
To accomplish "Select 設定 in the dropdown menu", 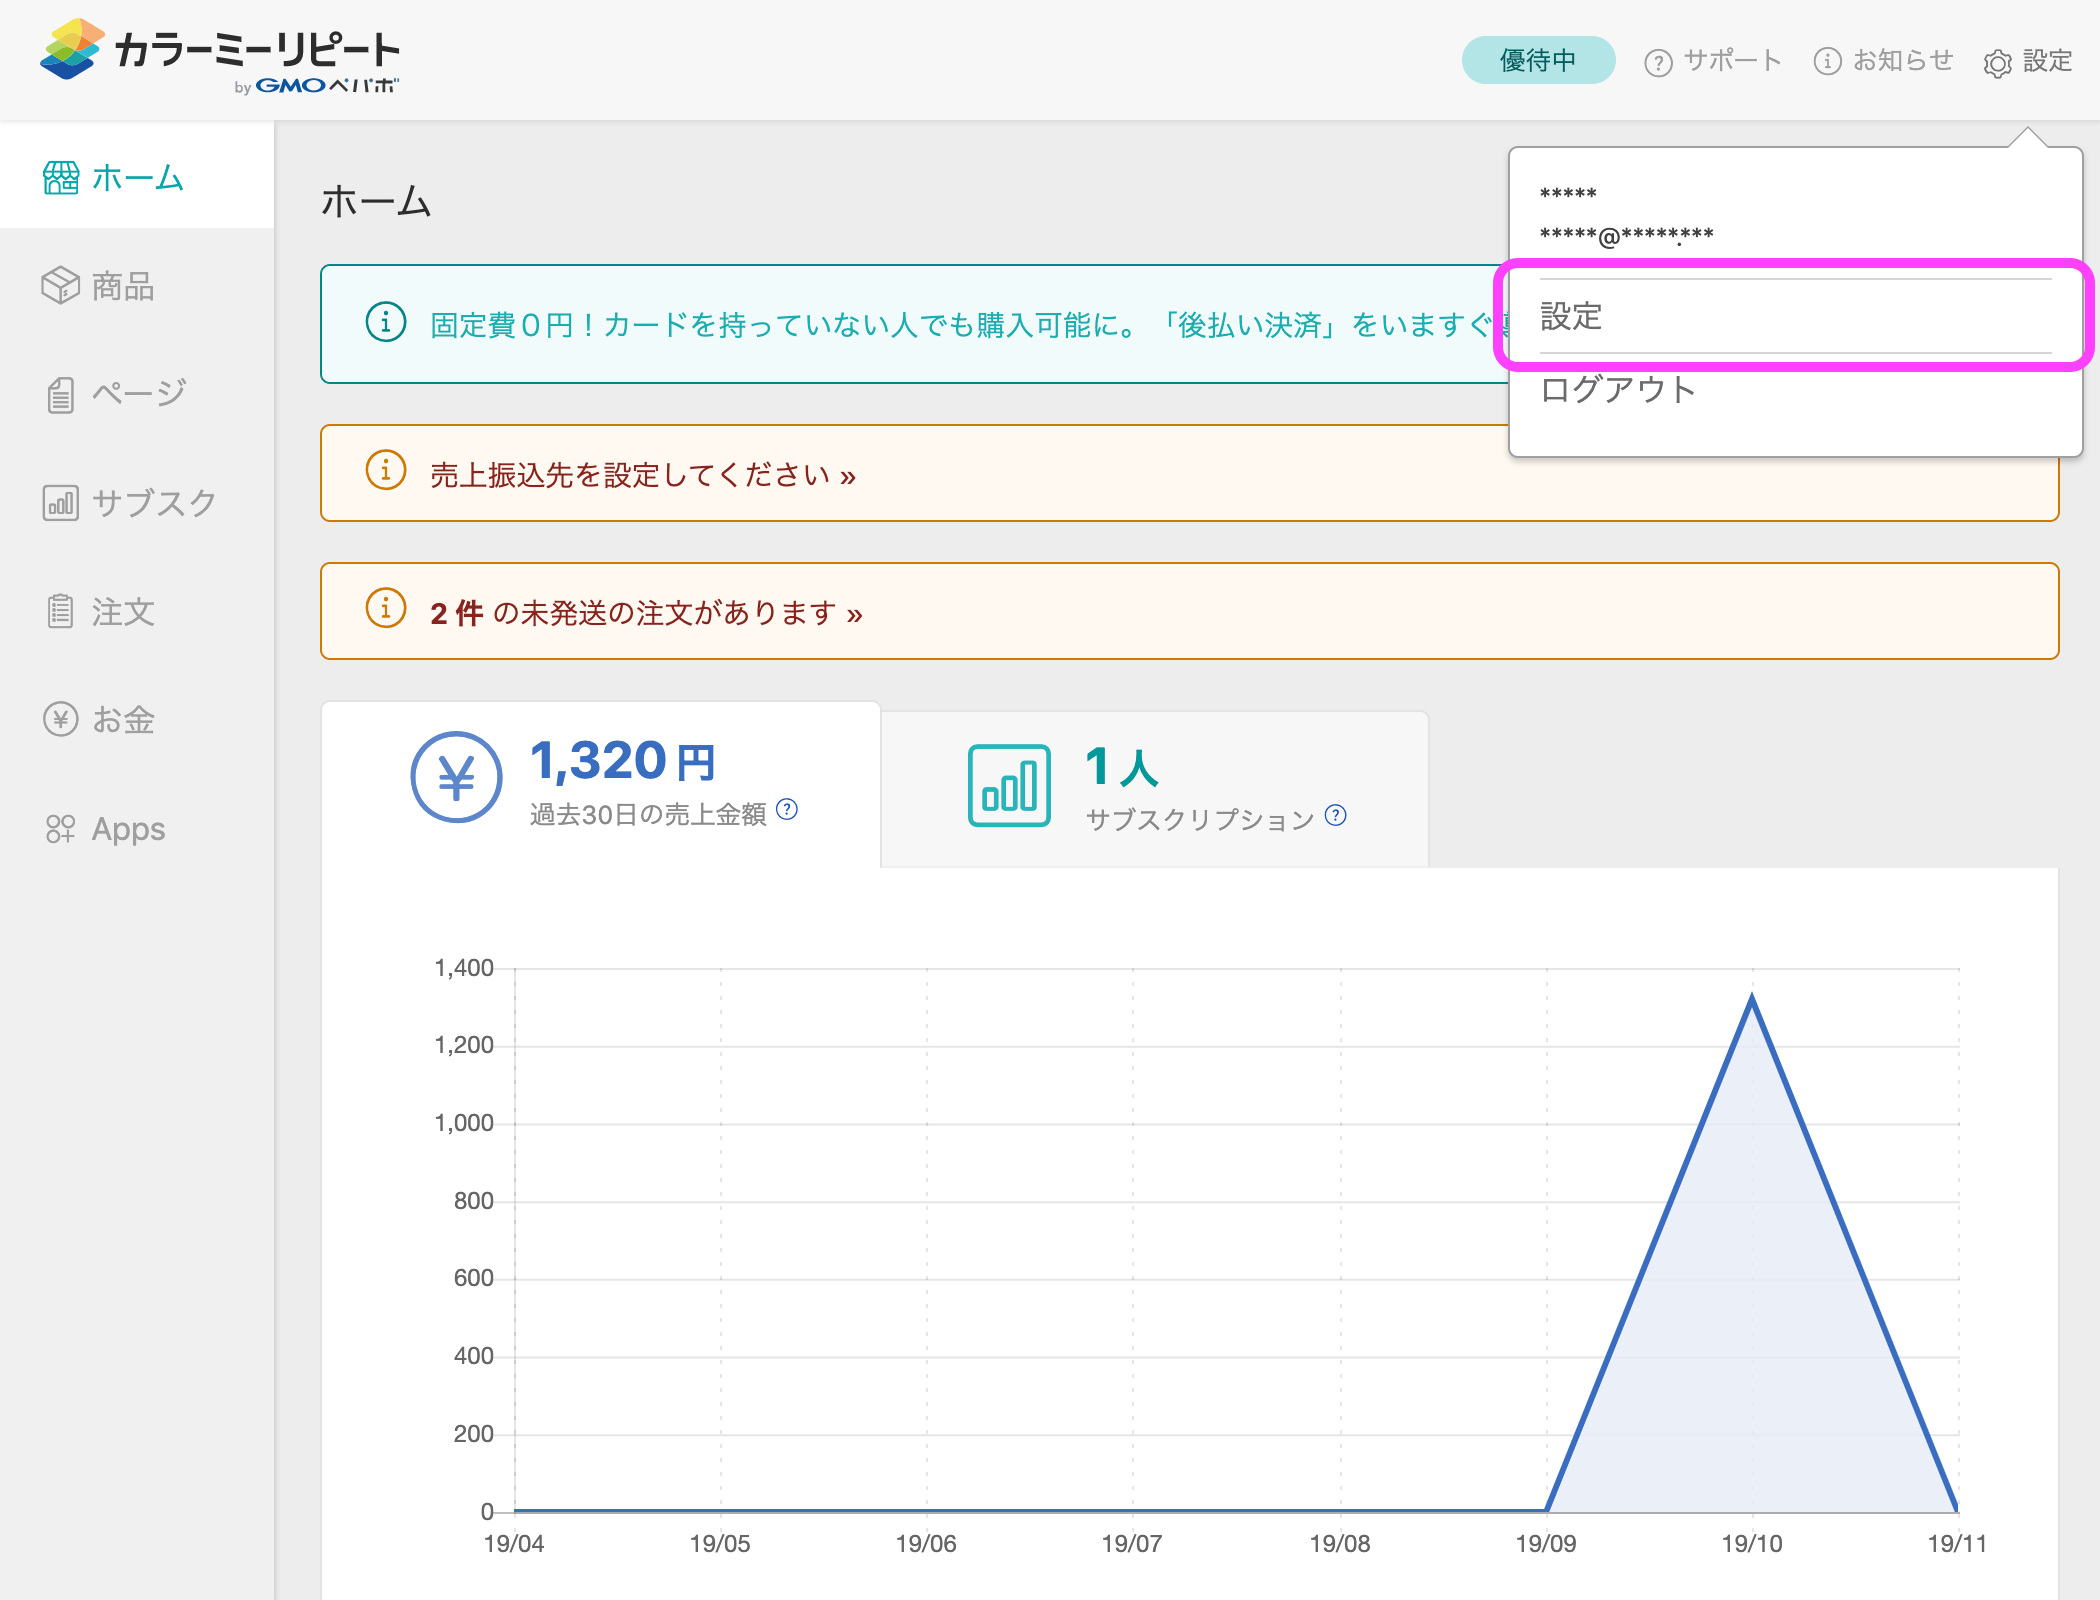I will pos(1796,316).
